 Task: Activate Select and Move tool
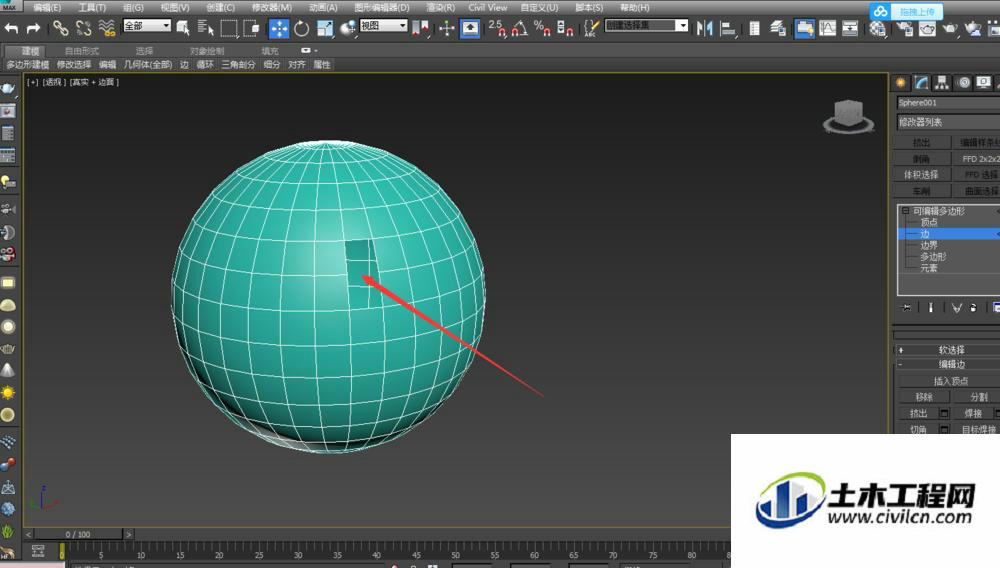[x=279, y=28]
